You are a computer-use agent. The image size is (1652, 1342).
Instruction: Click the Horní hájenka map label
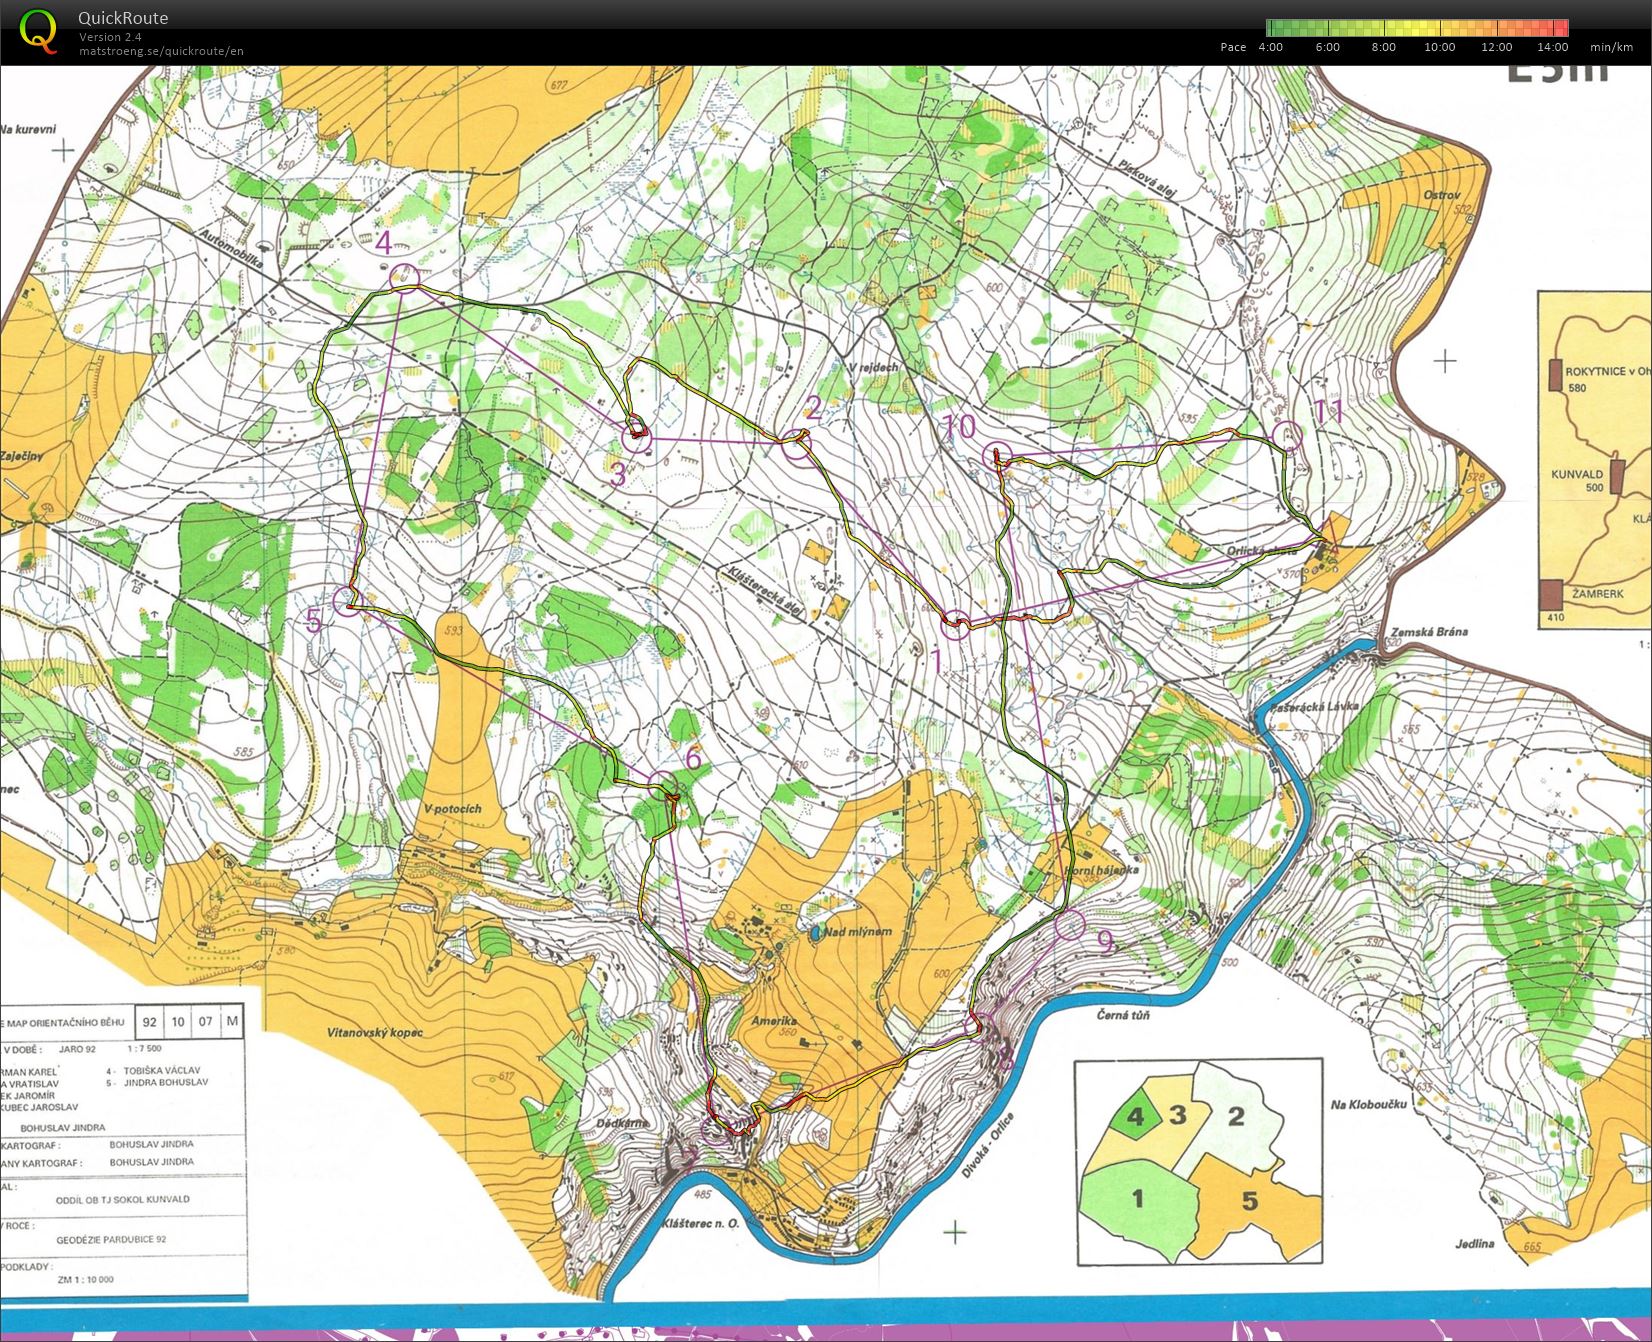click(x=1101, y=870)
